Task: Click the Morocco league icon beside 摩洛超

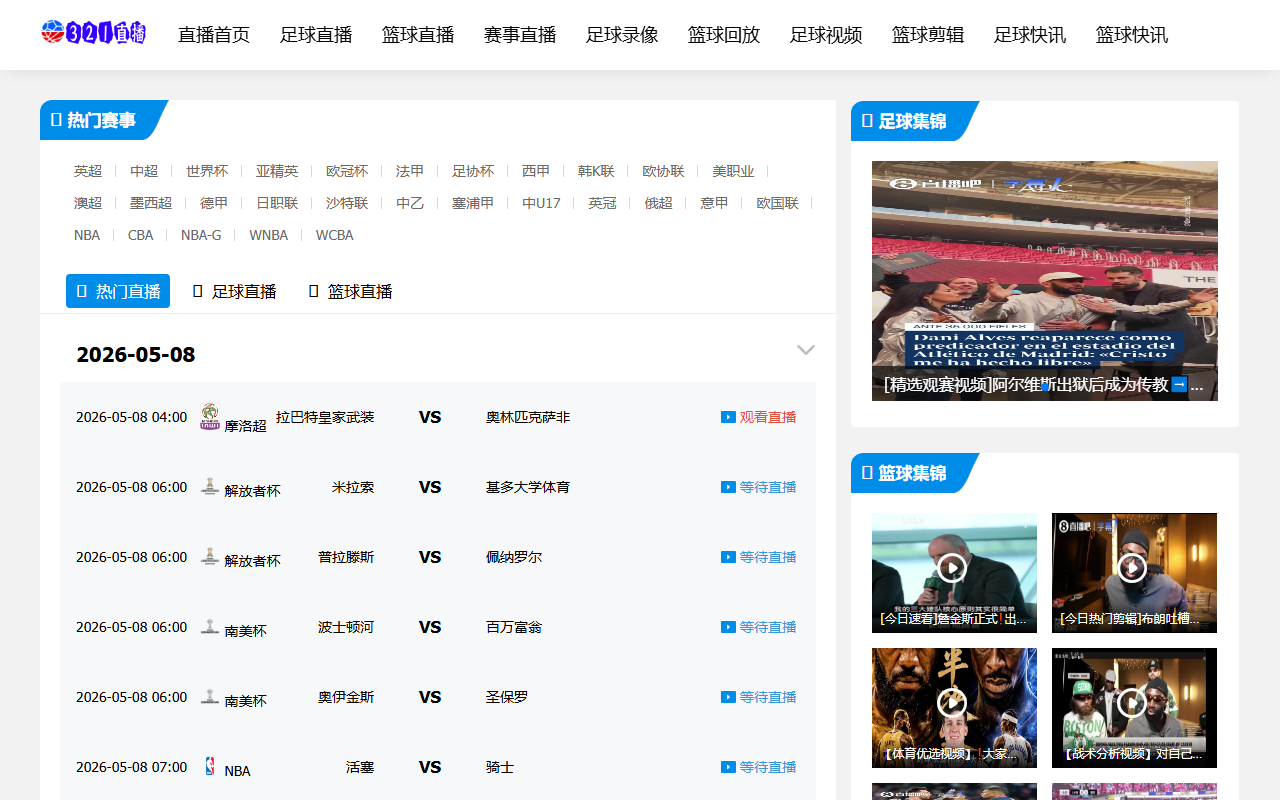Action: click(x=210, y=416)
